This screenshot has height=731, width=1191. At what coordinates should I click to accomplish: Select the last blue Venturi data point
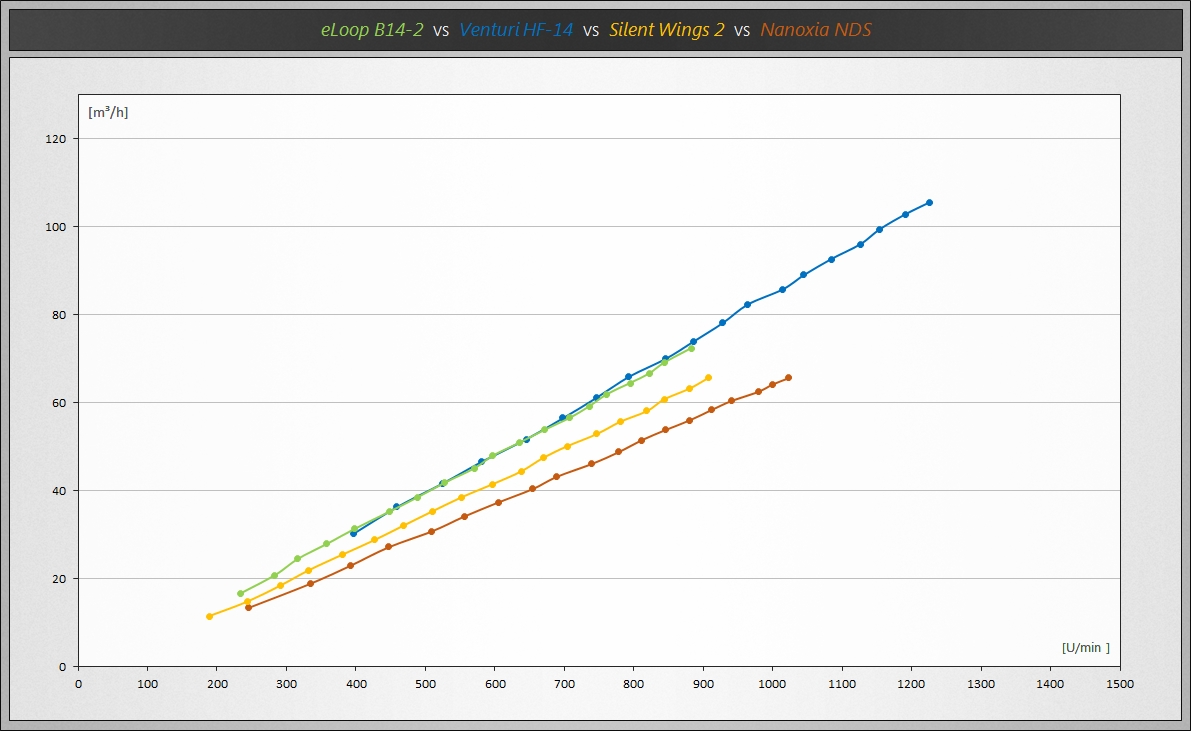click(930, 203)
